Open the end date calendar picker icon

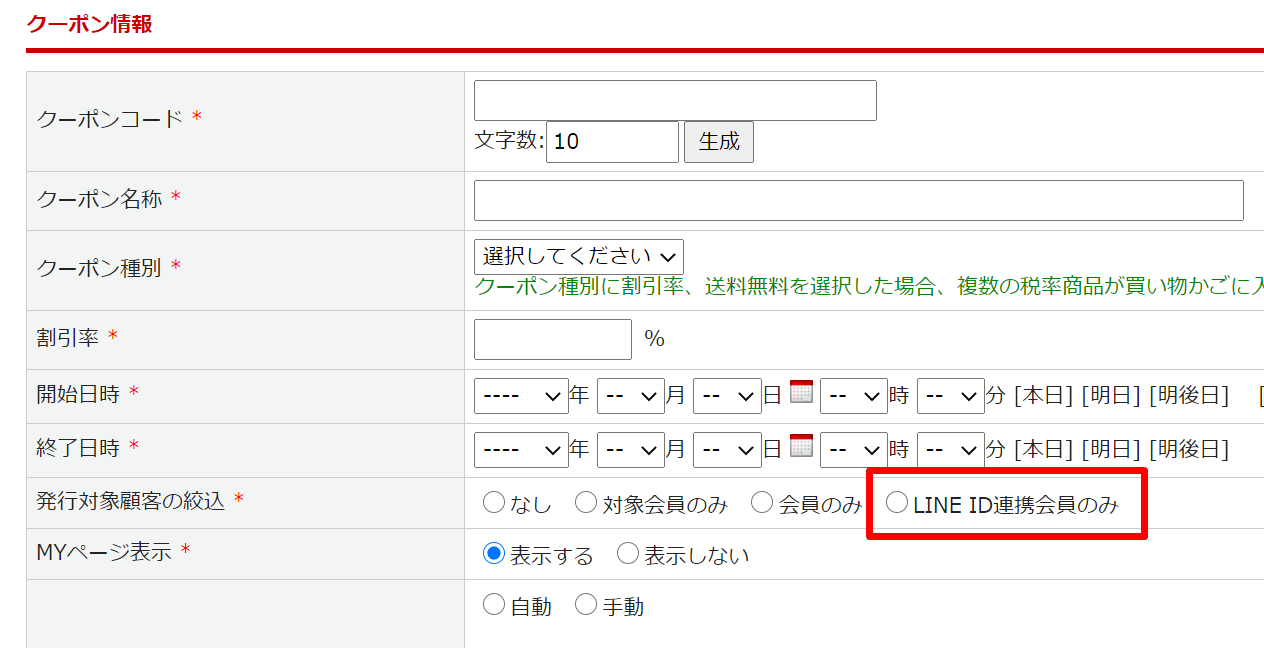click(x=801, y=446)
